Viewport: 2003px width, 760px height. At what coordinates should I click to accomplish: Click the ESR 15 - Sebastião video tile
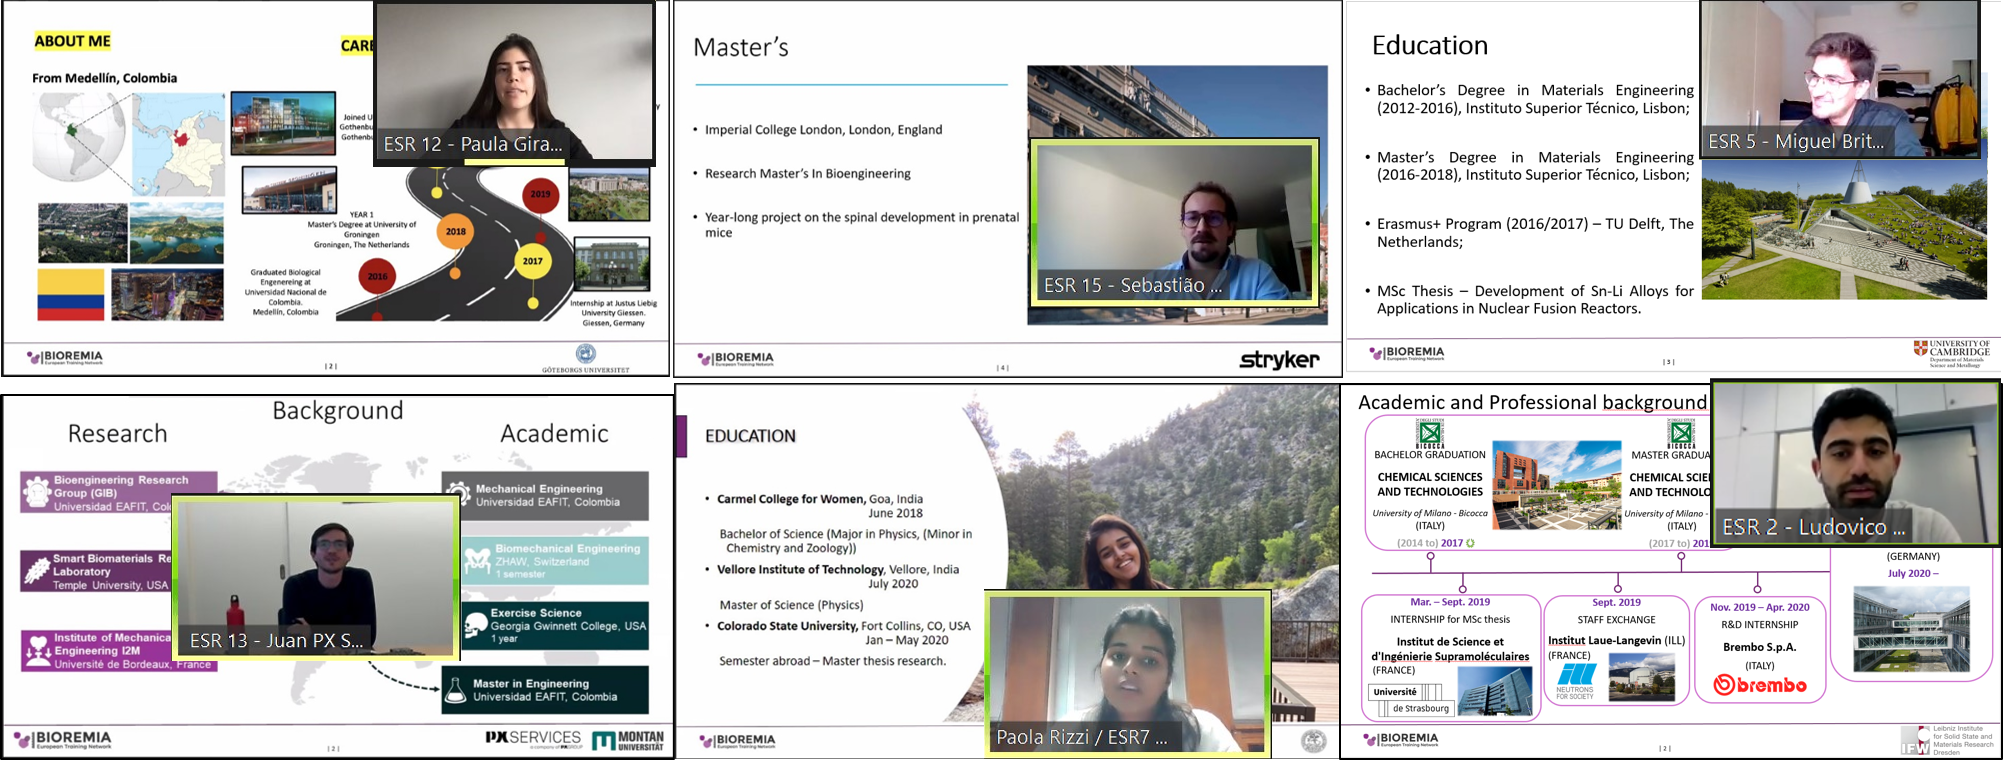click(x=1174, y=221)
